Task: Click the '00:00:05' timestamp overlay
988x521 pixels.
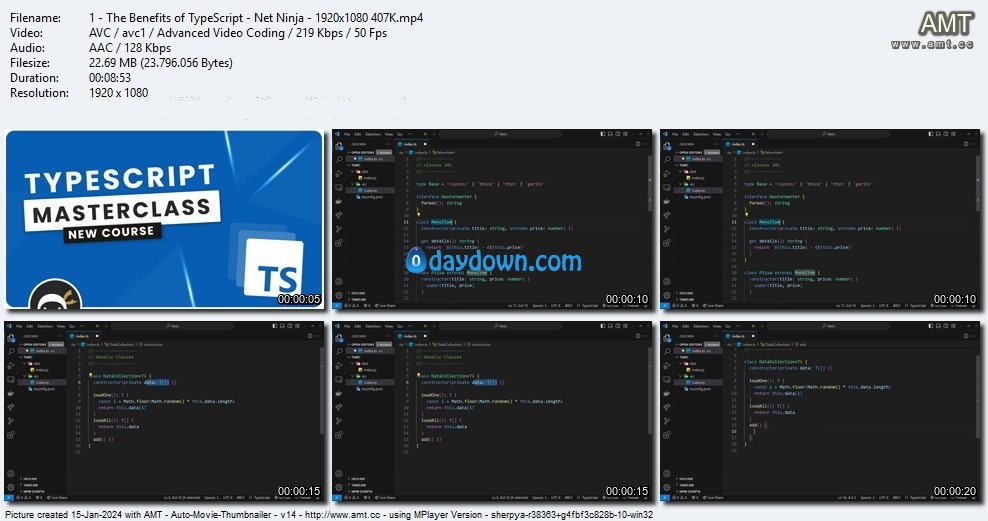Action: click(299, 299)
